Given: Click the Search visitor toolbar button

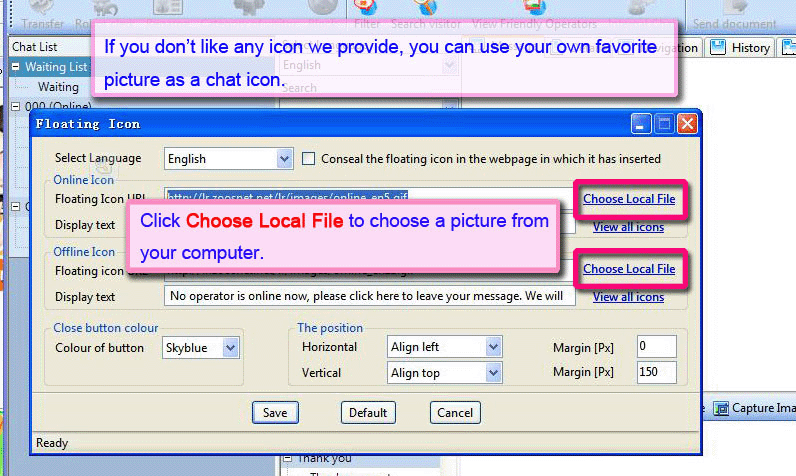Looking at the screenshot, I should [x=426, y=15].
